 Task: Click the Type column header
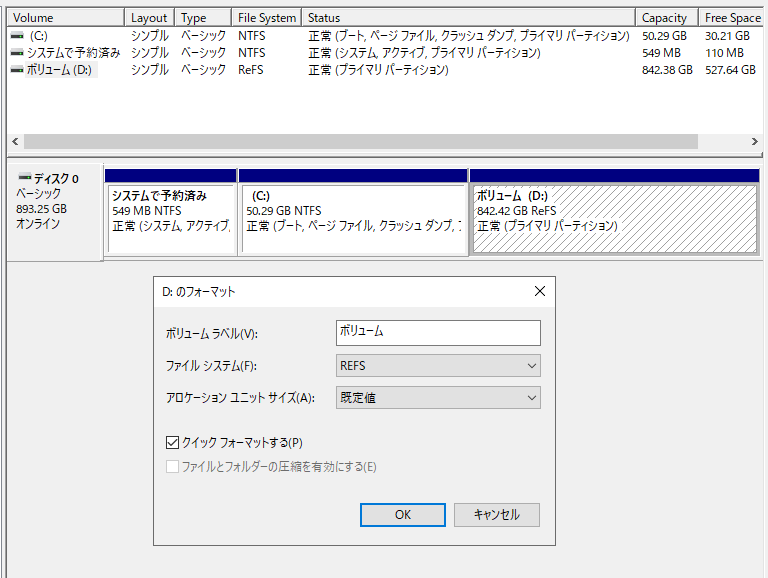click(203, 18)
